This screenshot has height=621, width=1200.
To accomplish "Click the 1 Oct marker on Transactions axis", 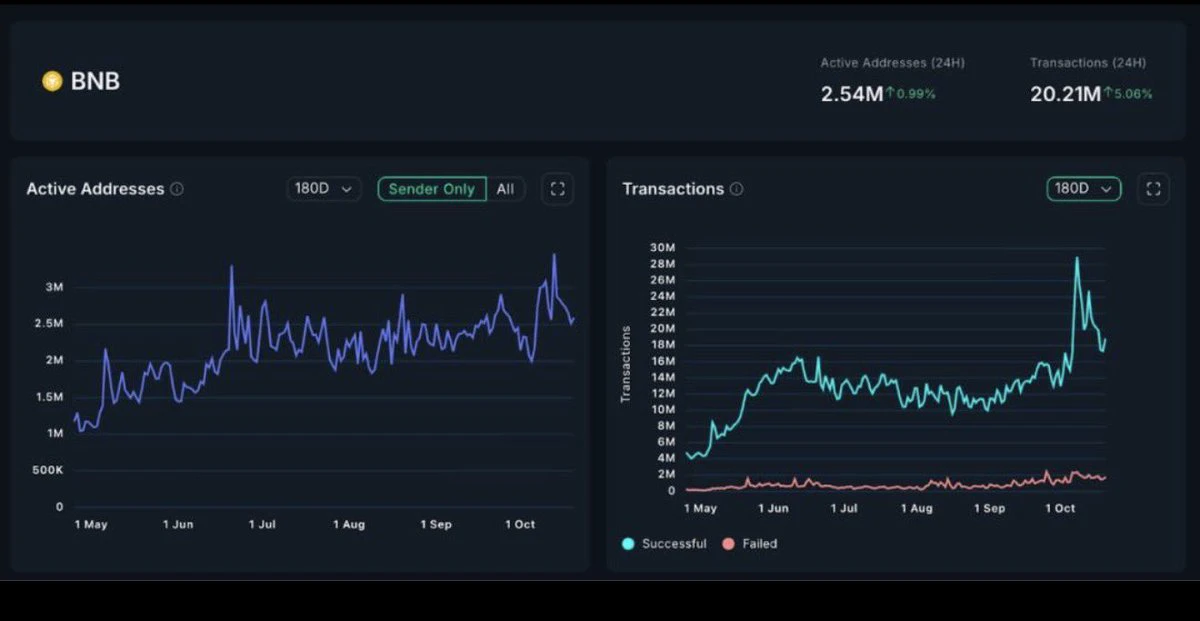I will click(x=1060, y=508).
